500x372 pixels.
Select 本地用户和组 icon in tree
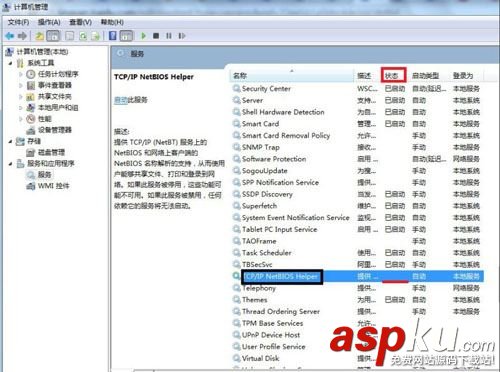31,108
